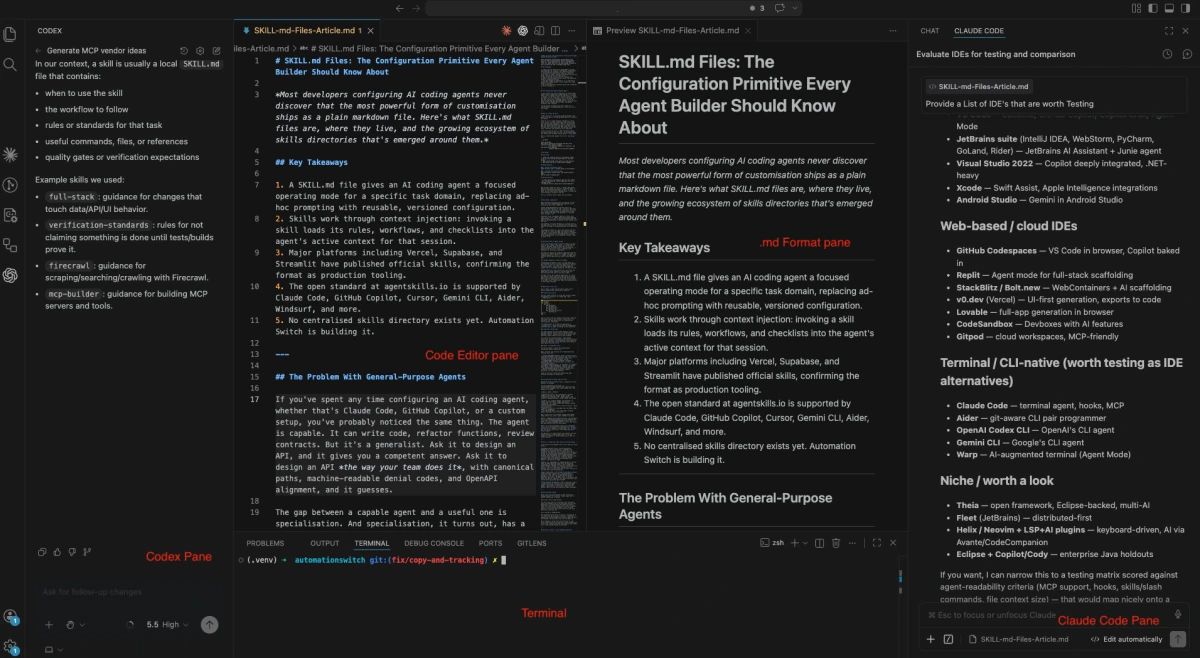Screen dimensions: 1200x658
Task: Launch a new terminal with plus icon
Action: pyautogui.click(x=795, y=543)
